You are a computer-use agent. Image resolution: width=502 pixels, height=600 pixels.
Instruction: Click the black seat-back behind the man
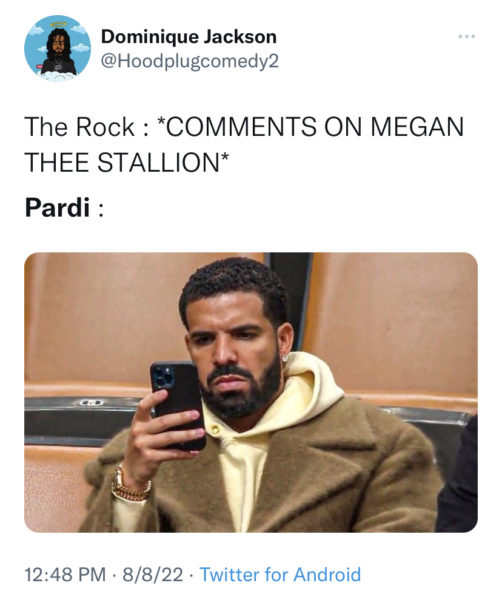pos(82,420)
